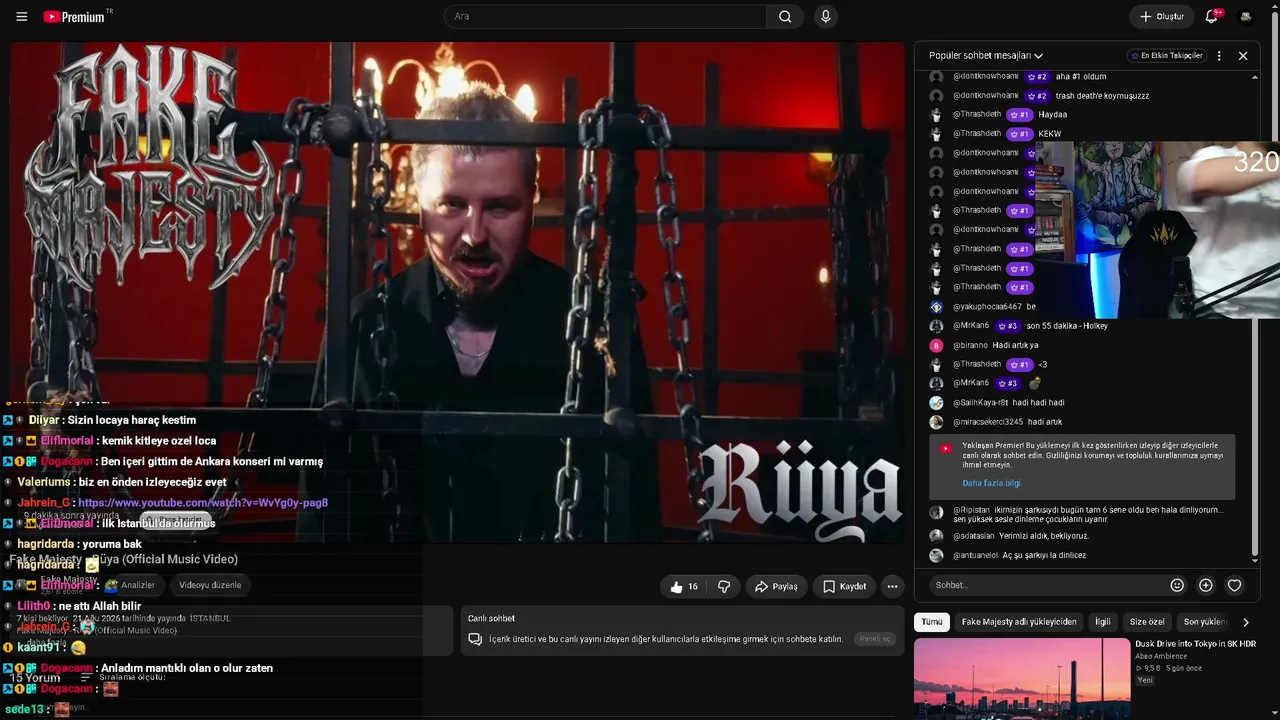The height and width of the screenshot is (720, 1280).
Task: Open the 'Dusk Drive into Tokyo' video thumbnail
Action: click(x=1022, y=677)
